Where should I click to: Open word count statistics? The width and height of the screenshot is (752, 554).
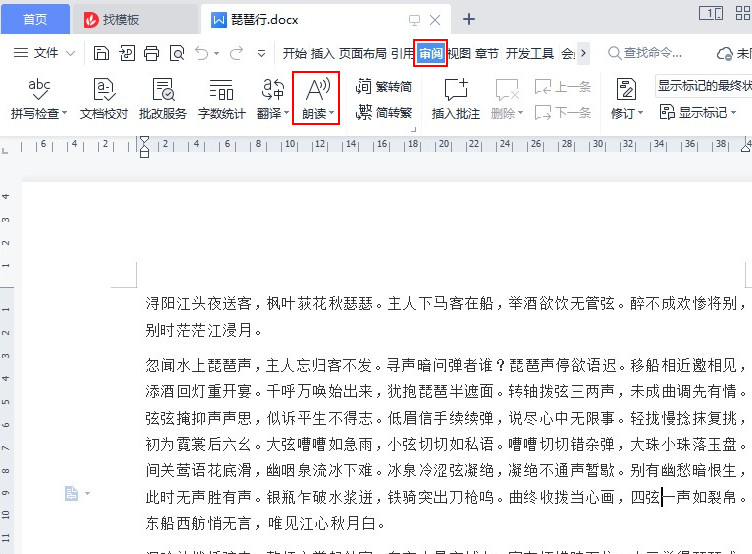[222, 98]
